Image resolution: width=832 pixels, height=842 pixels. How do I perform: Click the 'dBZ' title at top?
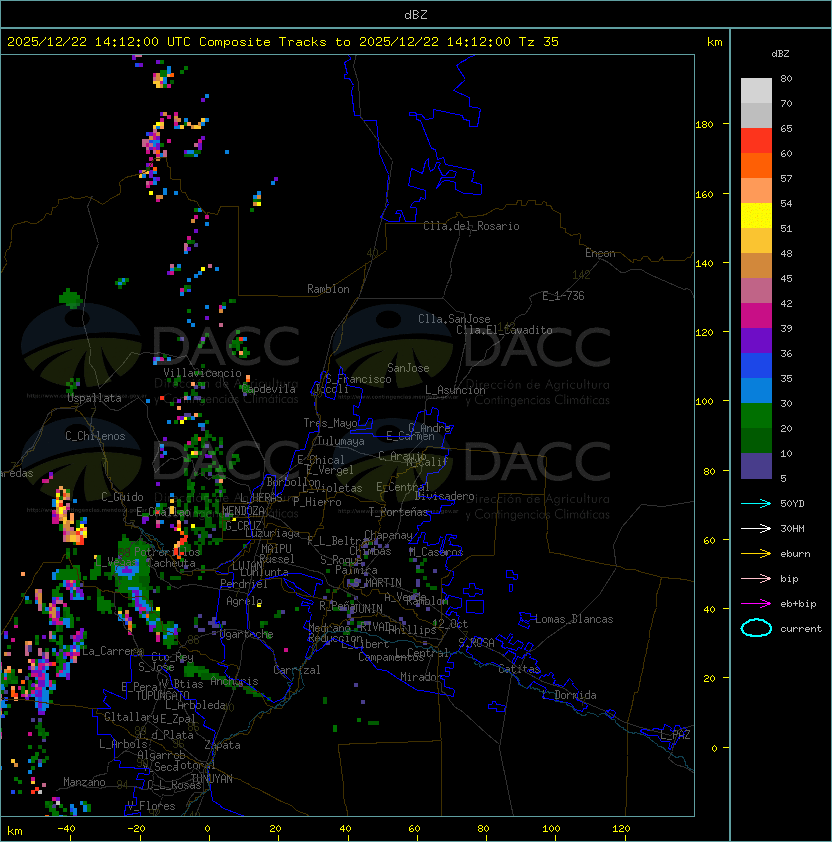click(x=416, y=14)
